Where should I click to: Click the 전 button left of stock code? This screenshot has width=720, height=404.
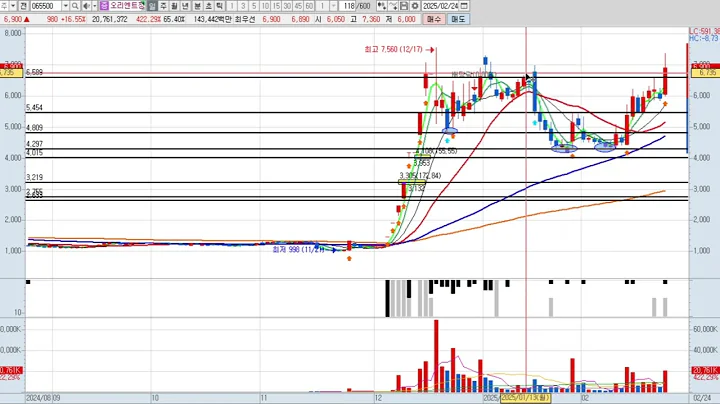coord(23,6)
